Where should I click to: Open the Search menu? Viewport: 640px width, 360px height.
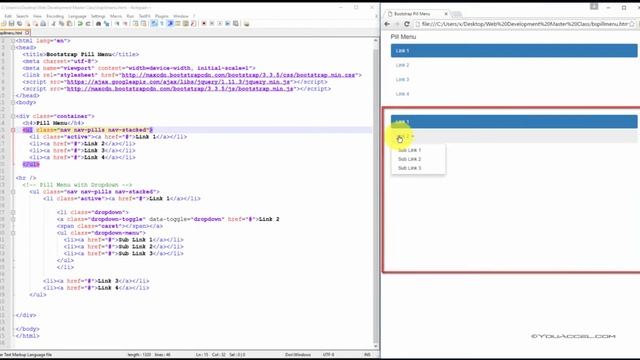[22, 16]
